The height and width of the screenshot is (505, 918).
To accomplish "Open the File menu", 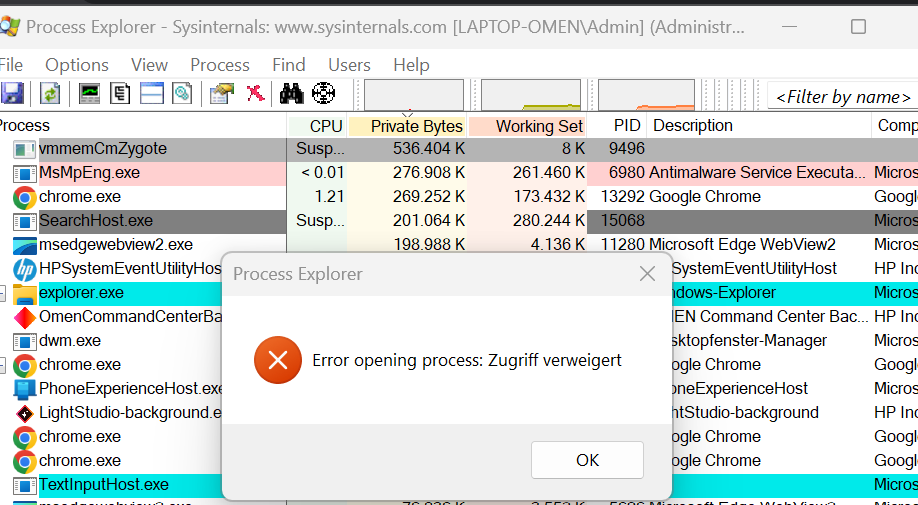I will click(11, 65).
